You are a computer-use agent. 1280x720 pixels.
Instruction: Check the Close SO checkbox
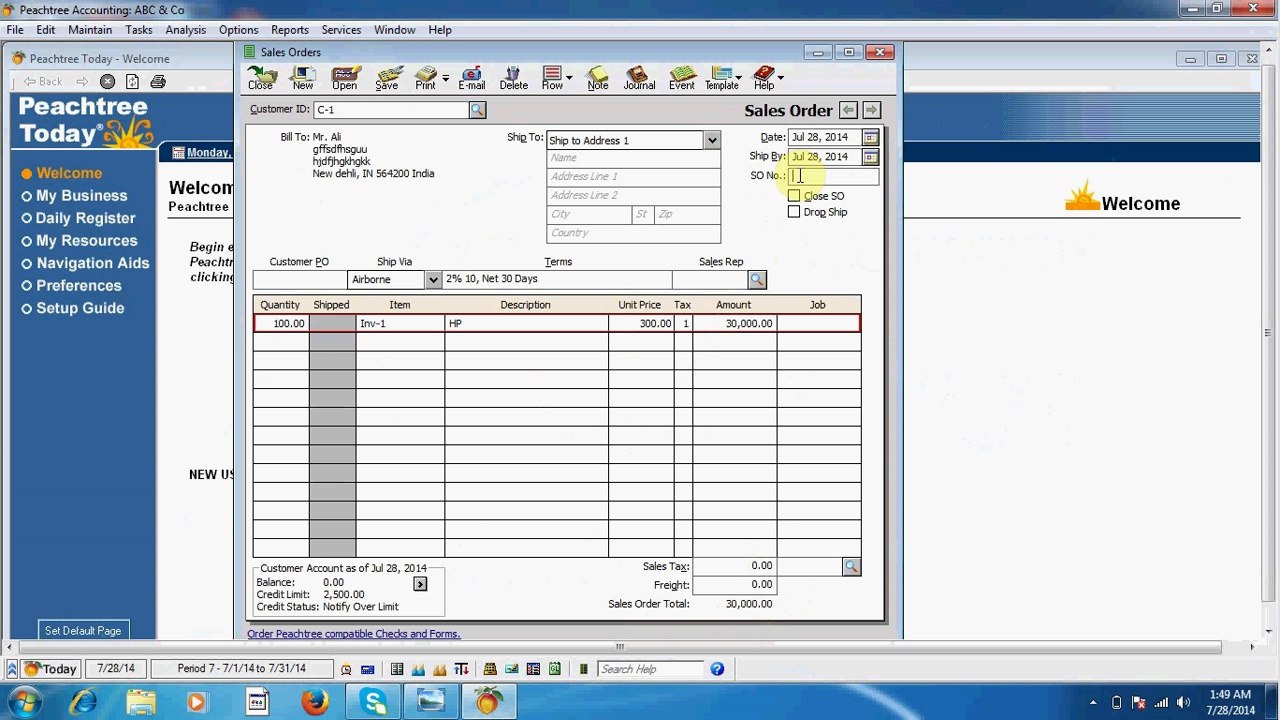point(794,196)
